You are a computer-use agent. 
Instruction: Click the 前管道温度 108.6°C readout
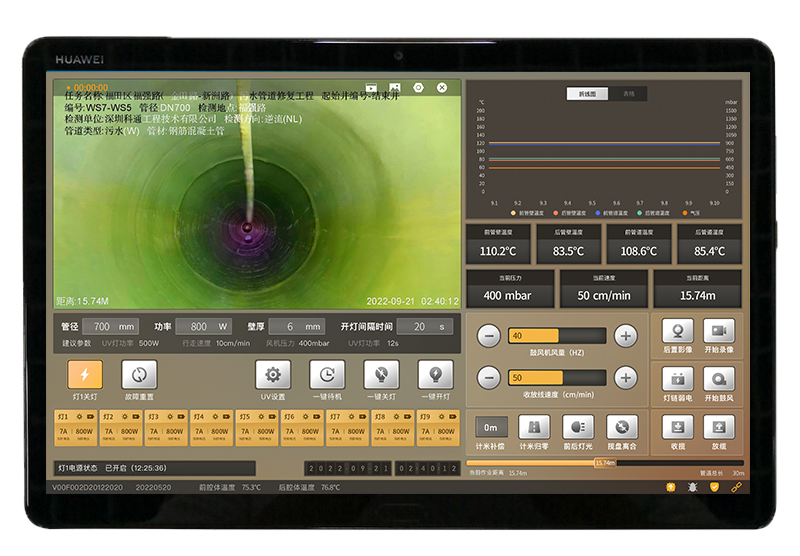[x=639, y=244]
